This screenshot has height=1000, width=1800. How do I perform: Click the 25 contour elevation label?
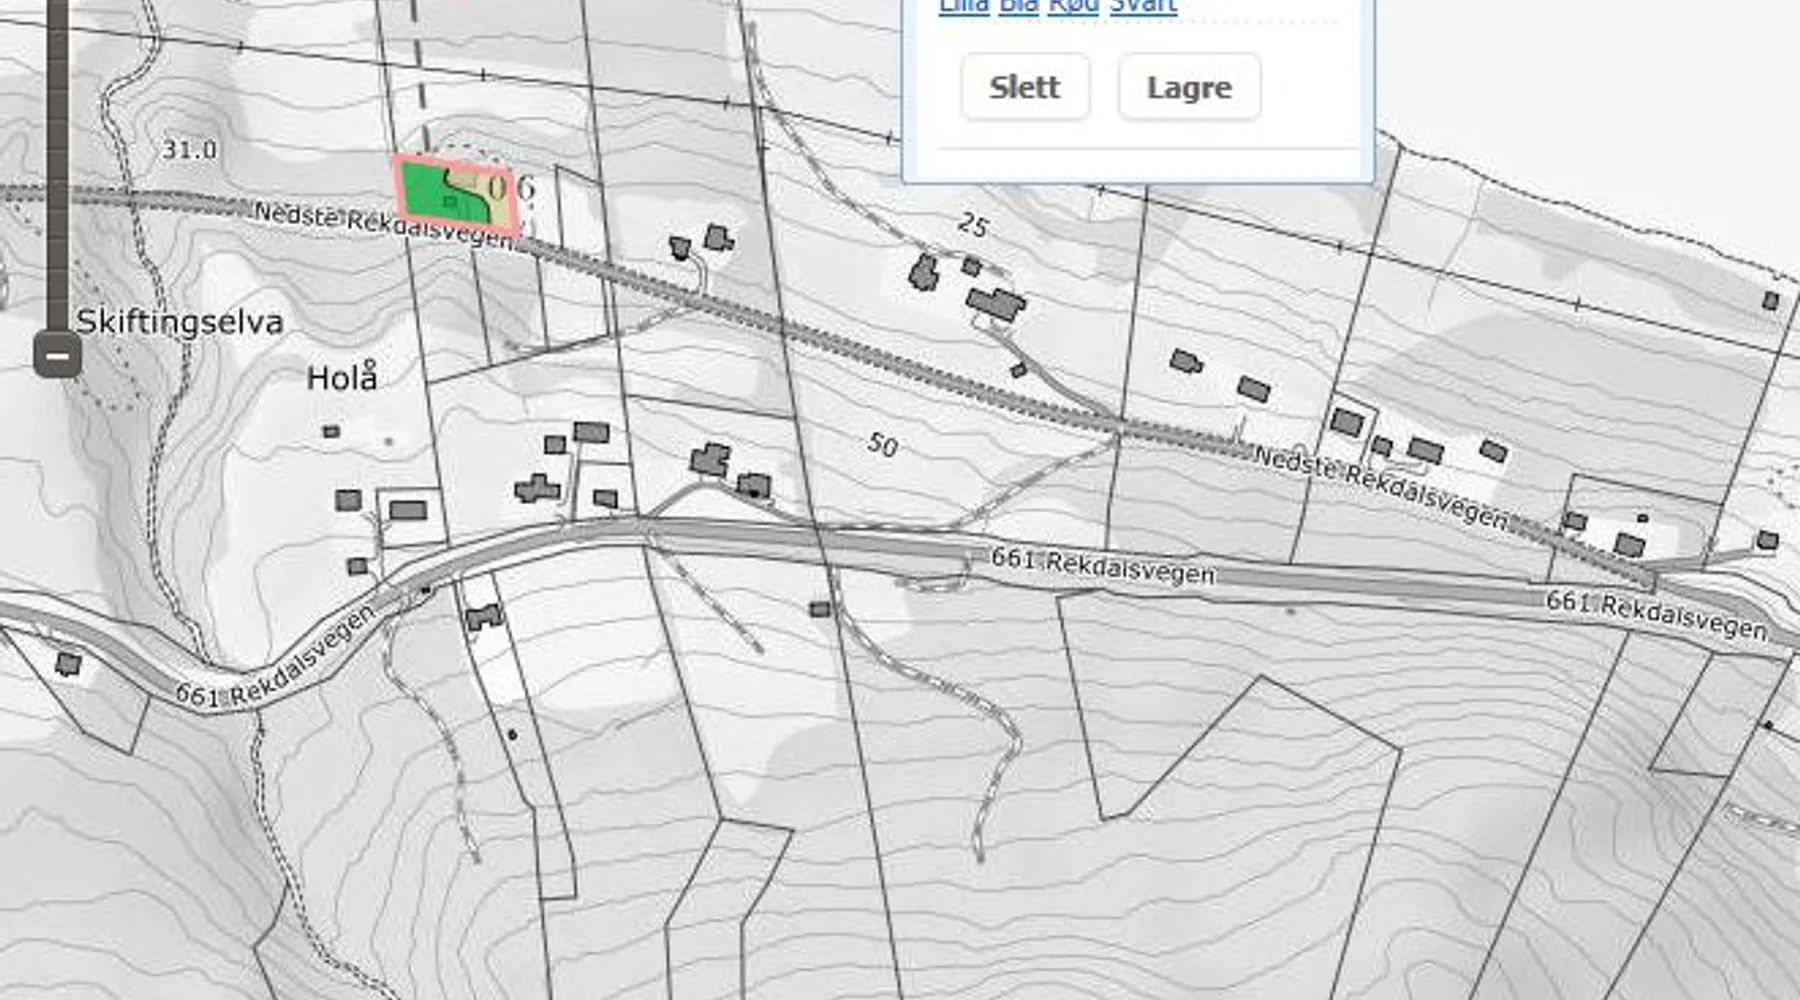click(x=972, y=225)
